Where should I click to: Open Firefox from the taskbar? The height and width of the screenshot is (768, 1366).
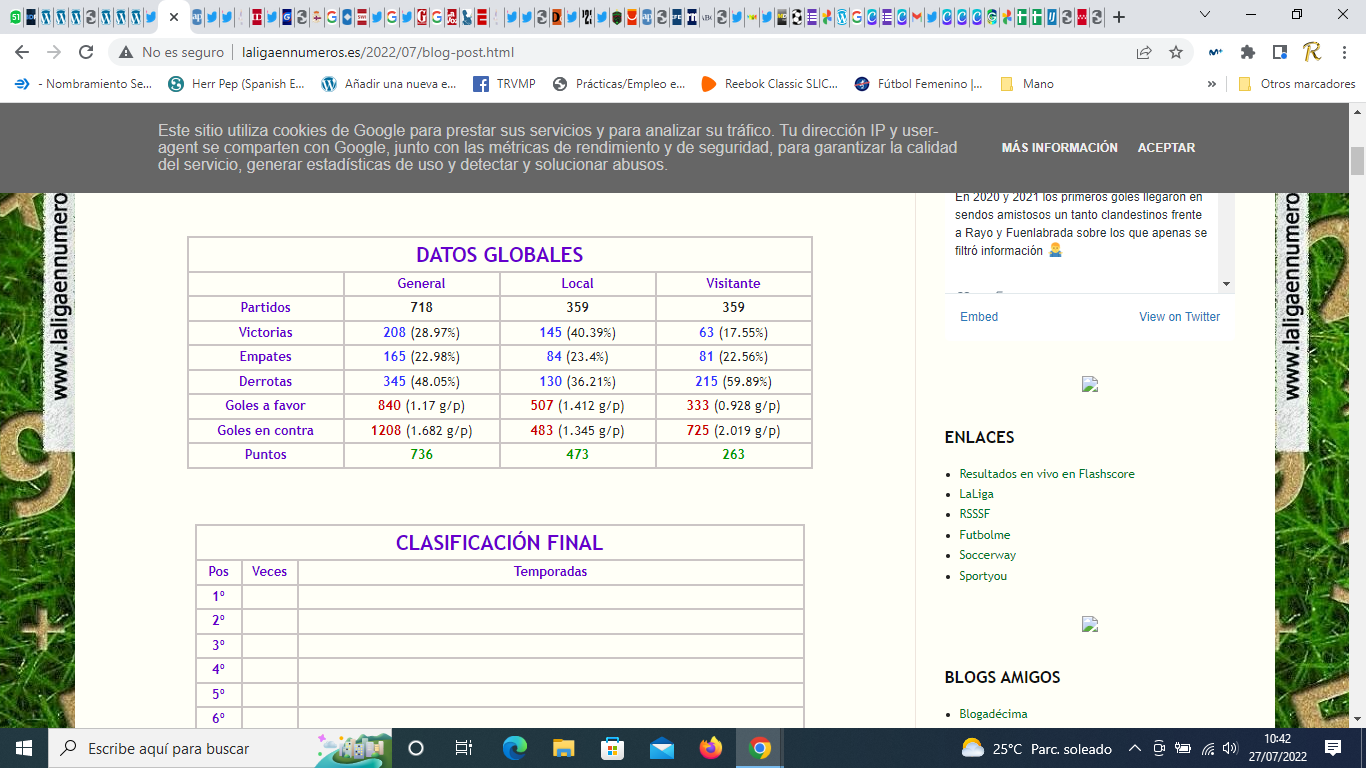click(711, 748)
